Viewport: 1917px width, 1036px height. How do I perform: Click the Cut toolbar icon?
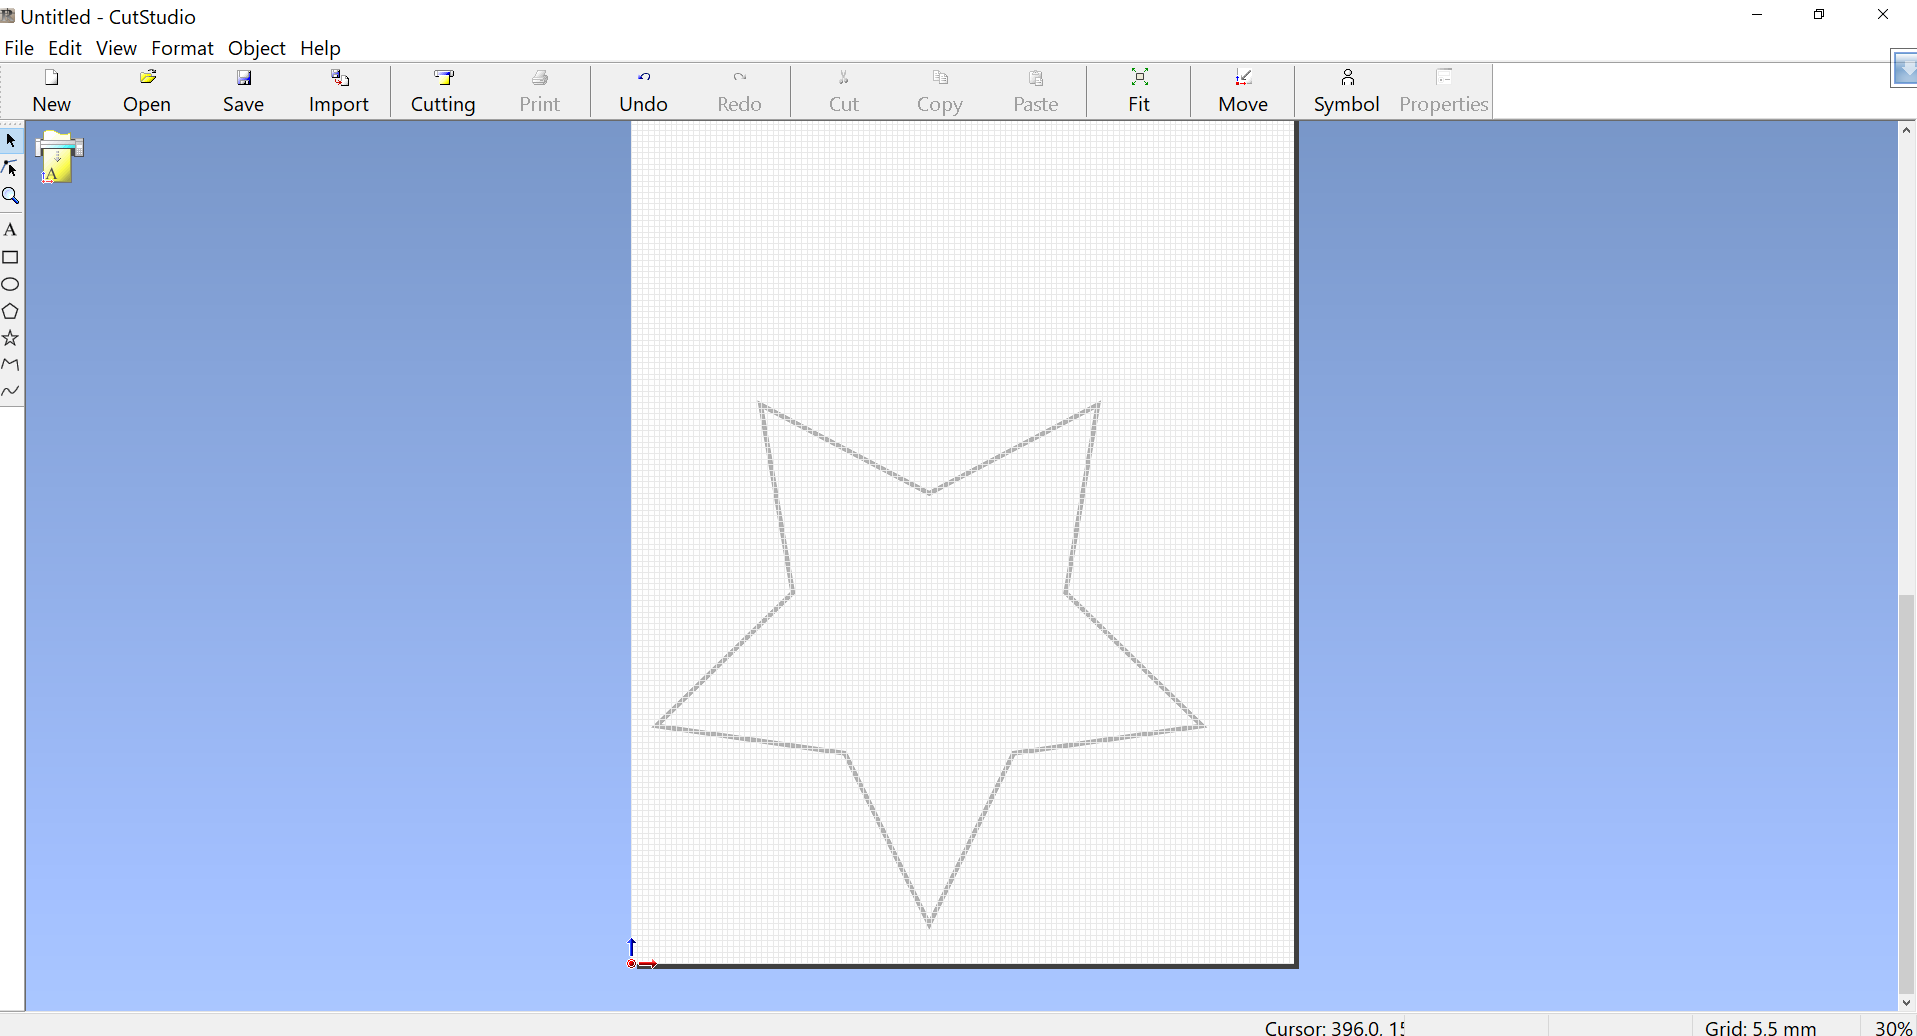[843, 91]
